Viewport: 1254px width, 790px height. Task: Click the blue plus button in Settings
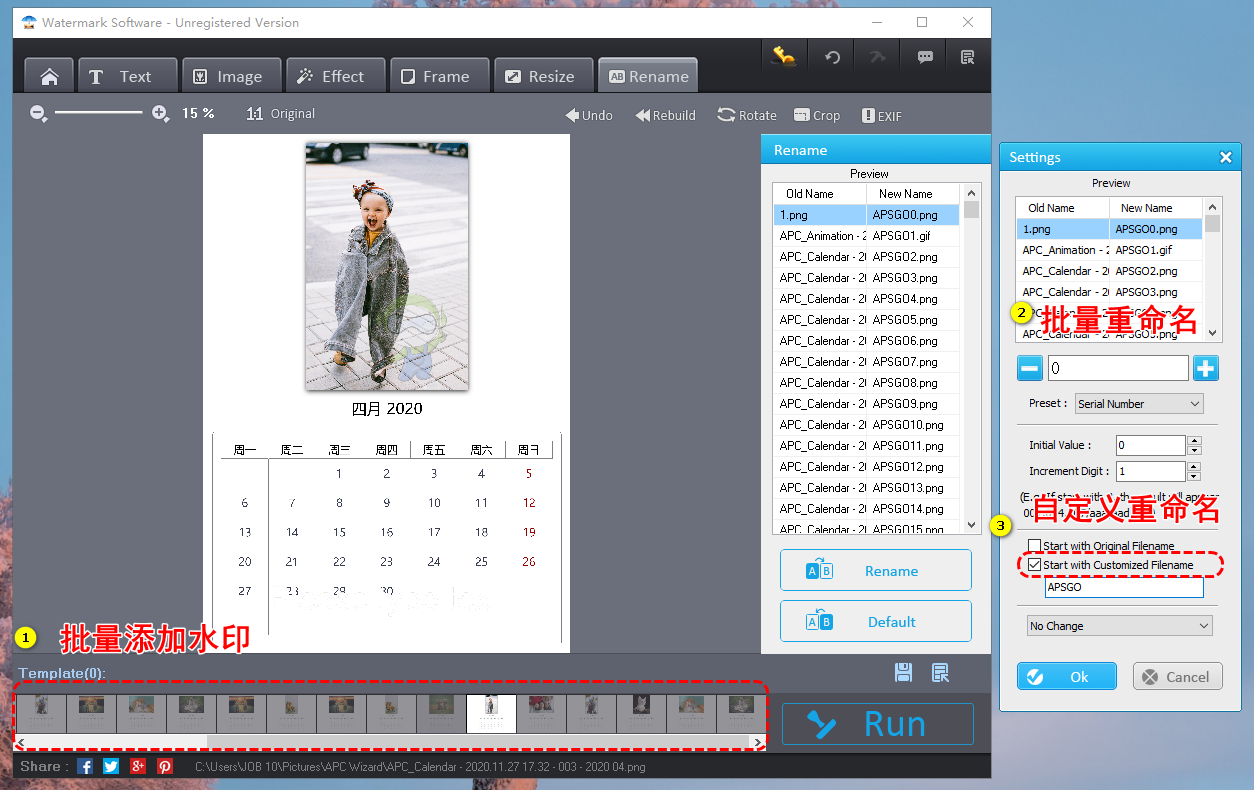pos(1206,368)
